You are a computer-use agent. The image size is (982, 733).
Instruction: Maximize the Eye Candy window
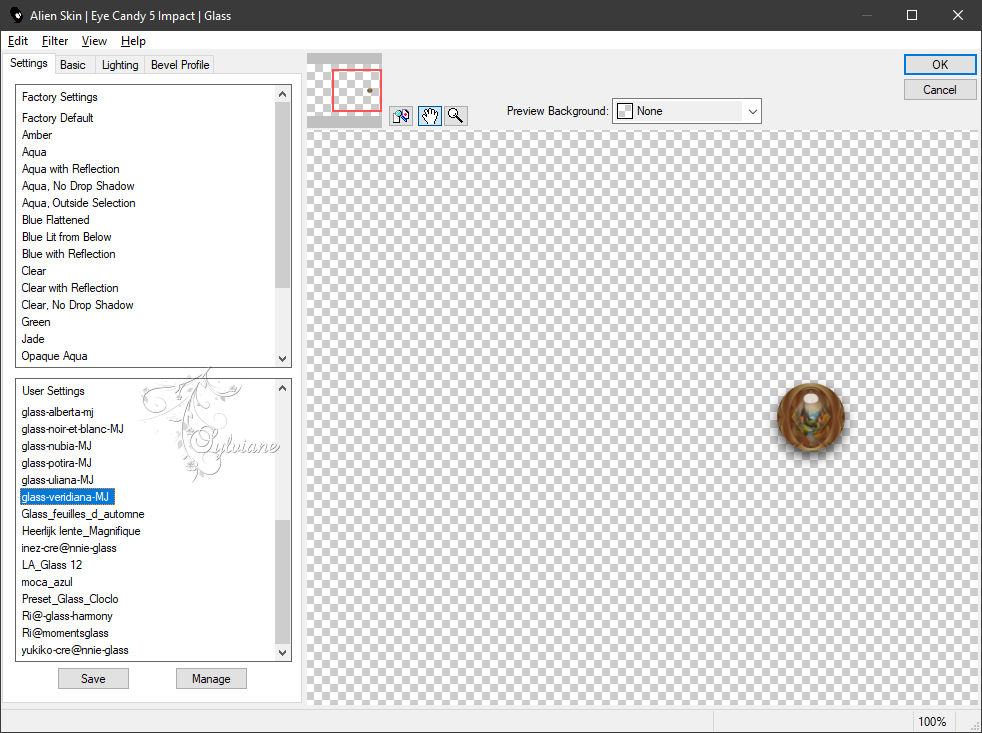[x=912, y=15]
